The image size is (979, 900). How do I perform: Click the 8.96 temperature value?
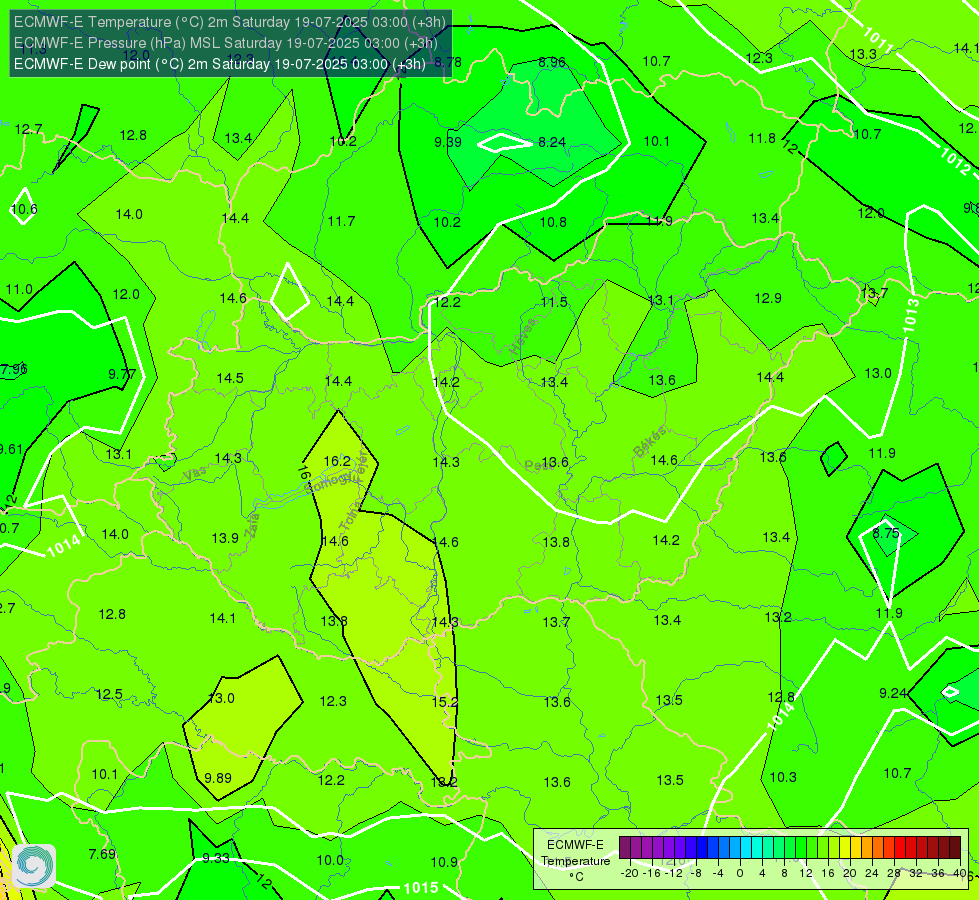click(x=552, y=62)
